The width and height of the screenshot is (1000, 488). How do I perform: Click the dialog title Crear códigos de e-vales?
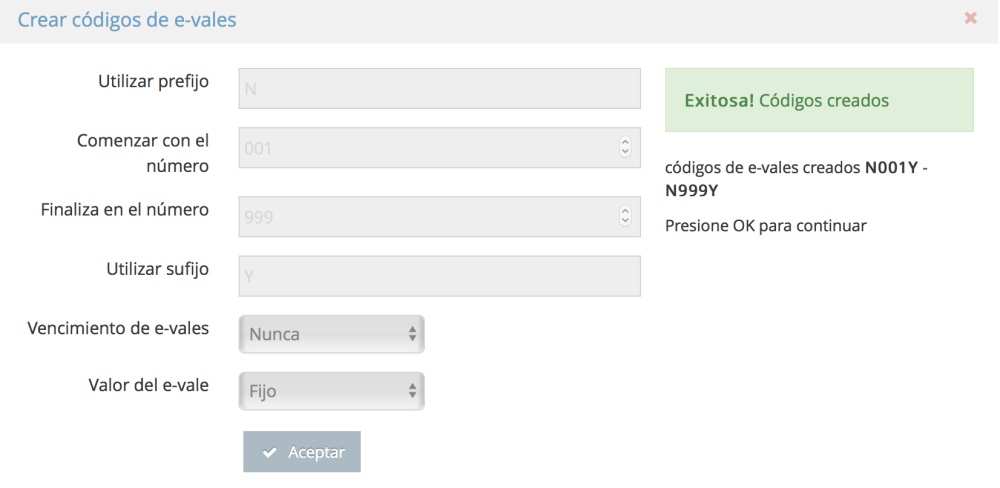click(127, 20)
